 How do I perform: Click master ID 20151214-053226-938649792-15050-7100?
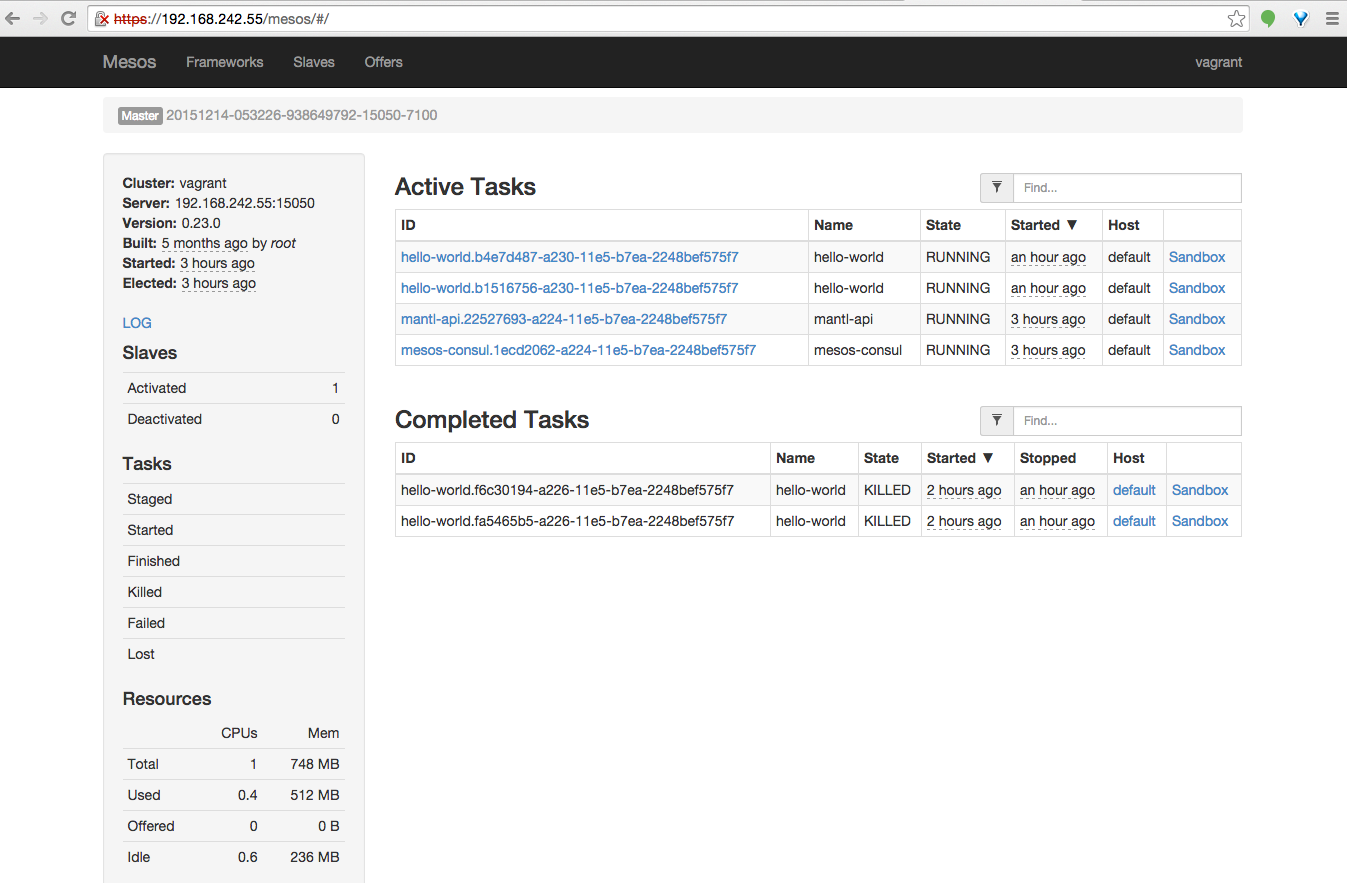coord(301,115)
